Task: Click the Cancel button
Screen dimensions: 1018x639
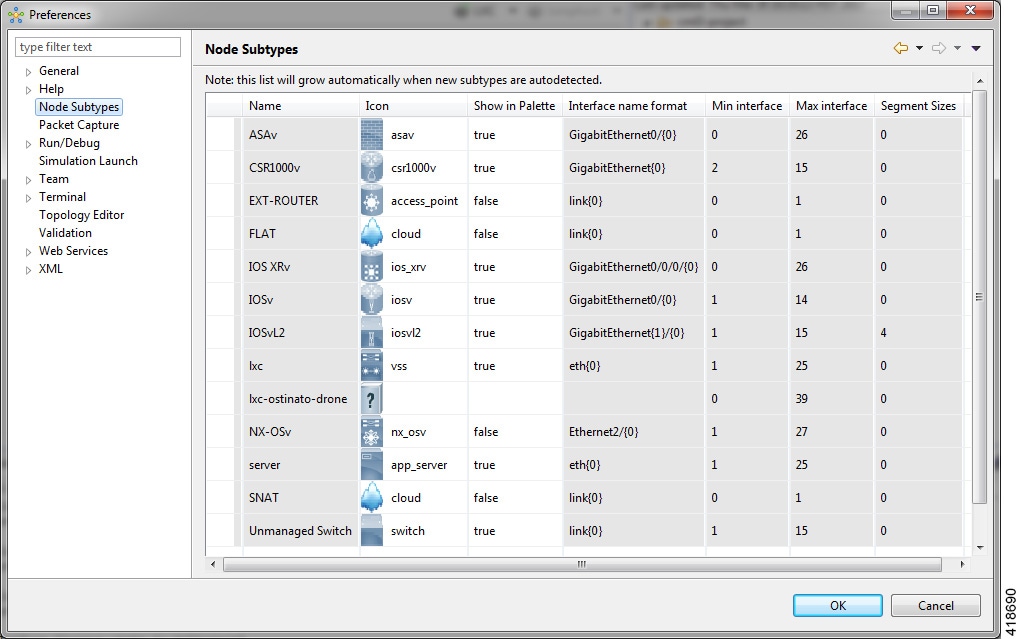Action: [x=935, y=605]
